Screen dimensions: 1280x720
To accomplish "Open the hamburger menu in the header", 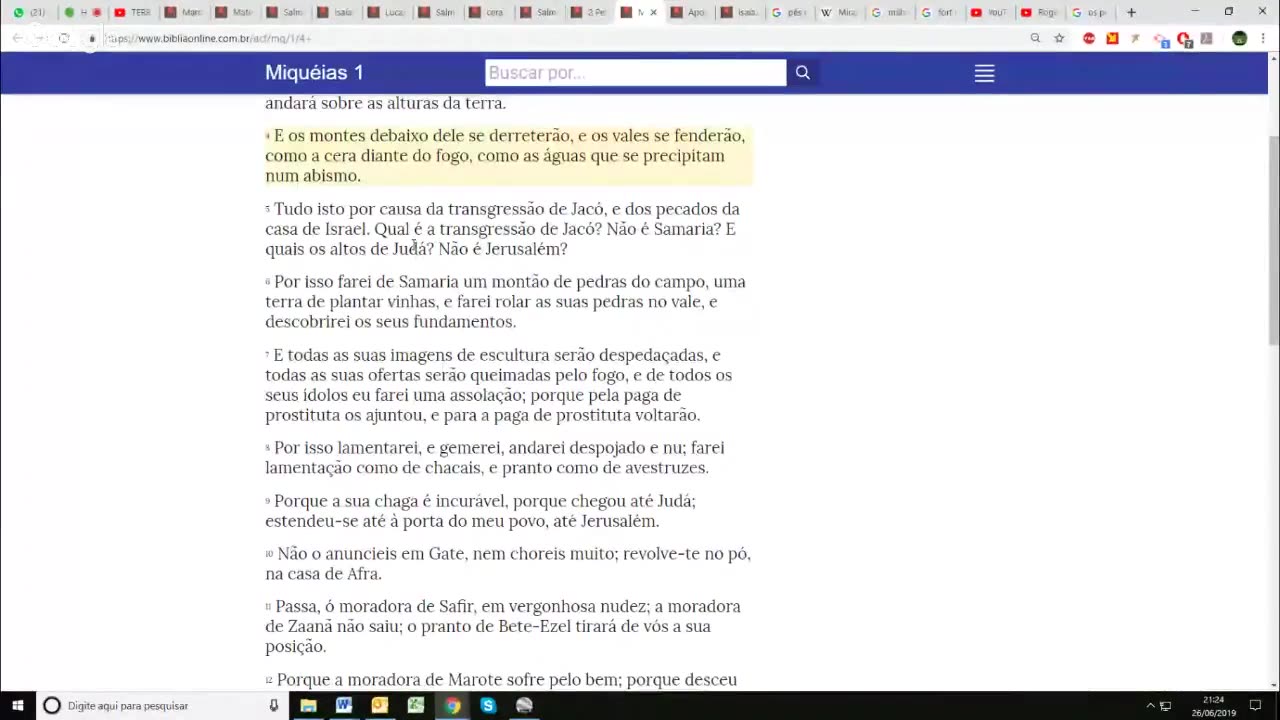I will [984, 73].
